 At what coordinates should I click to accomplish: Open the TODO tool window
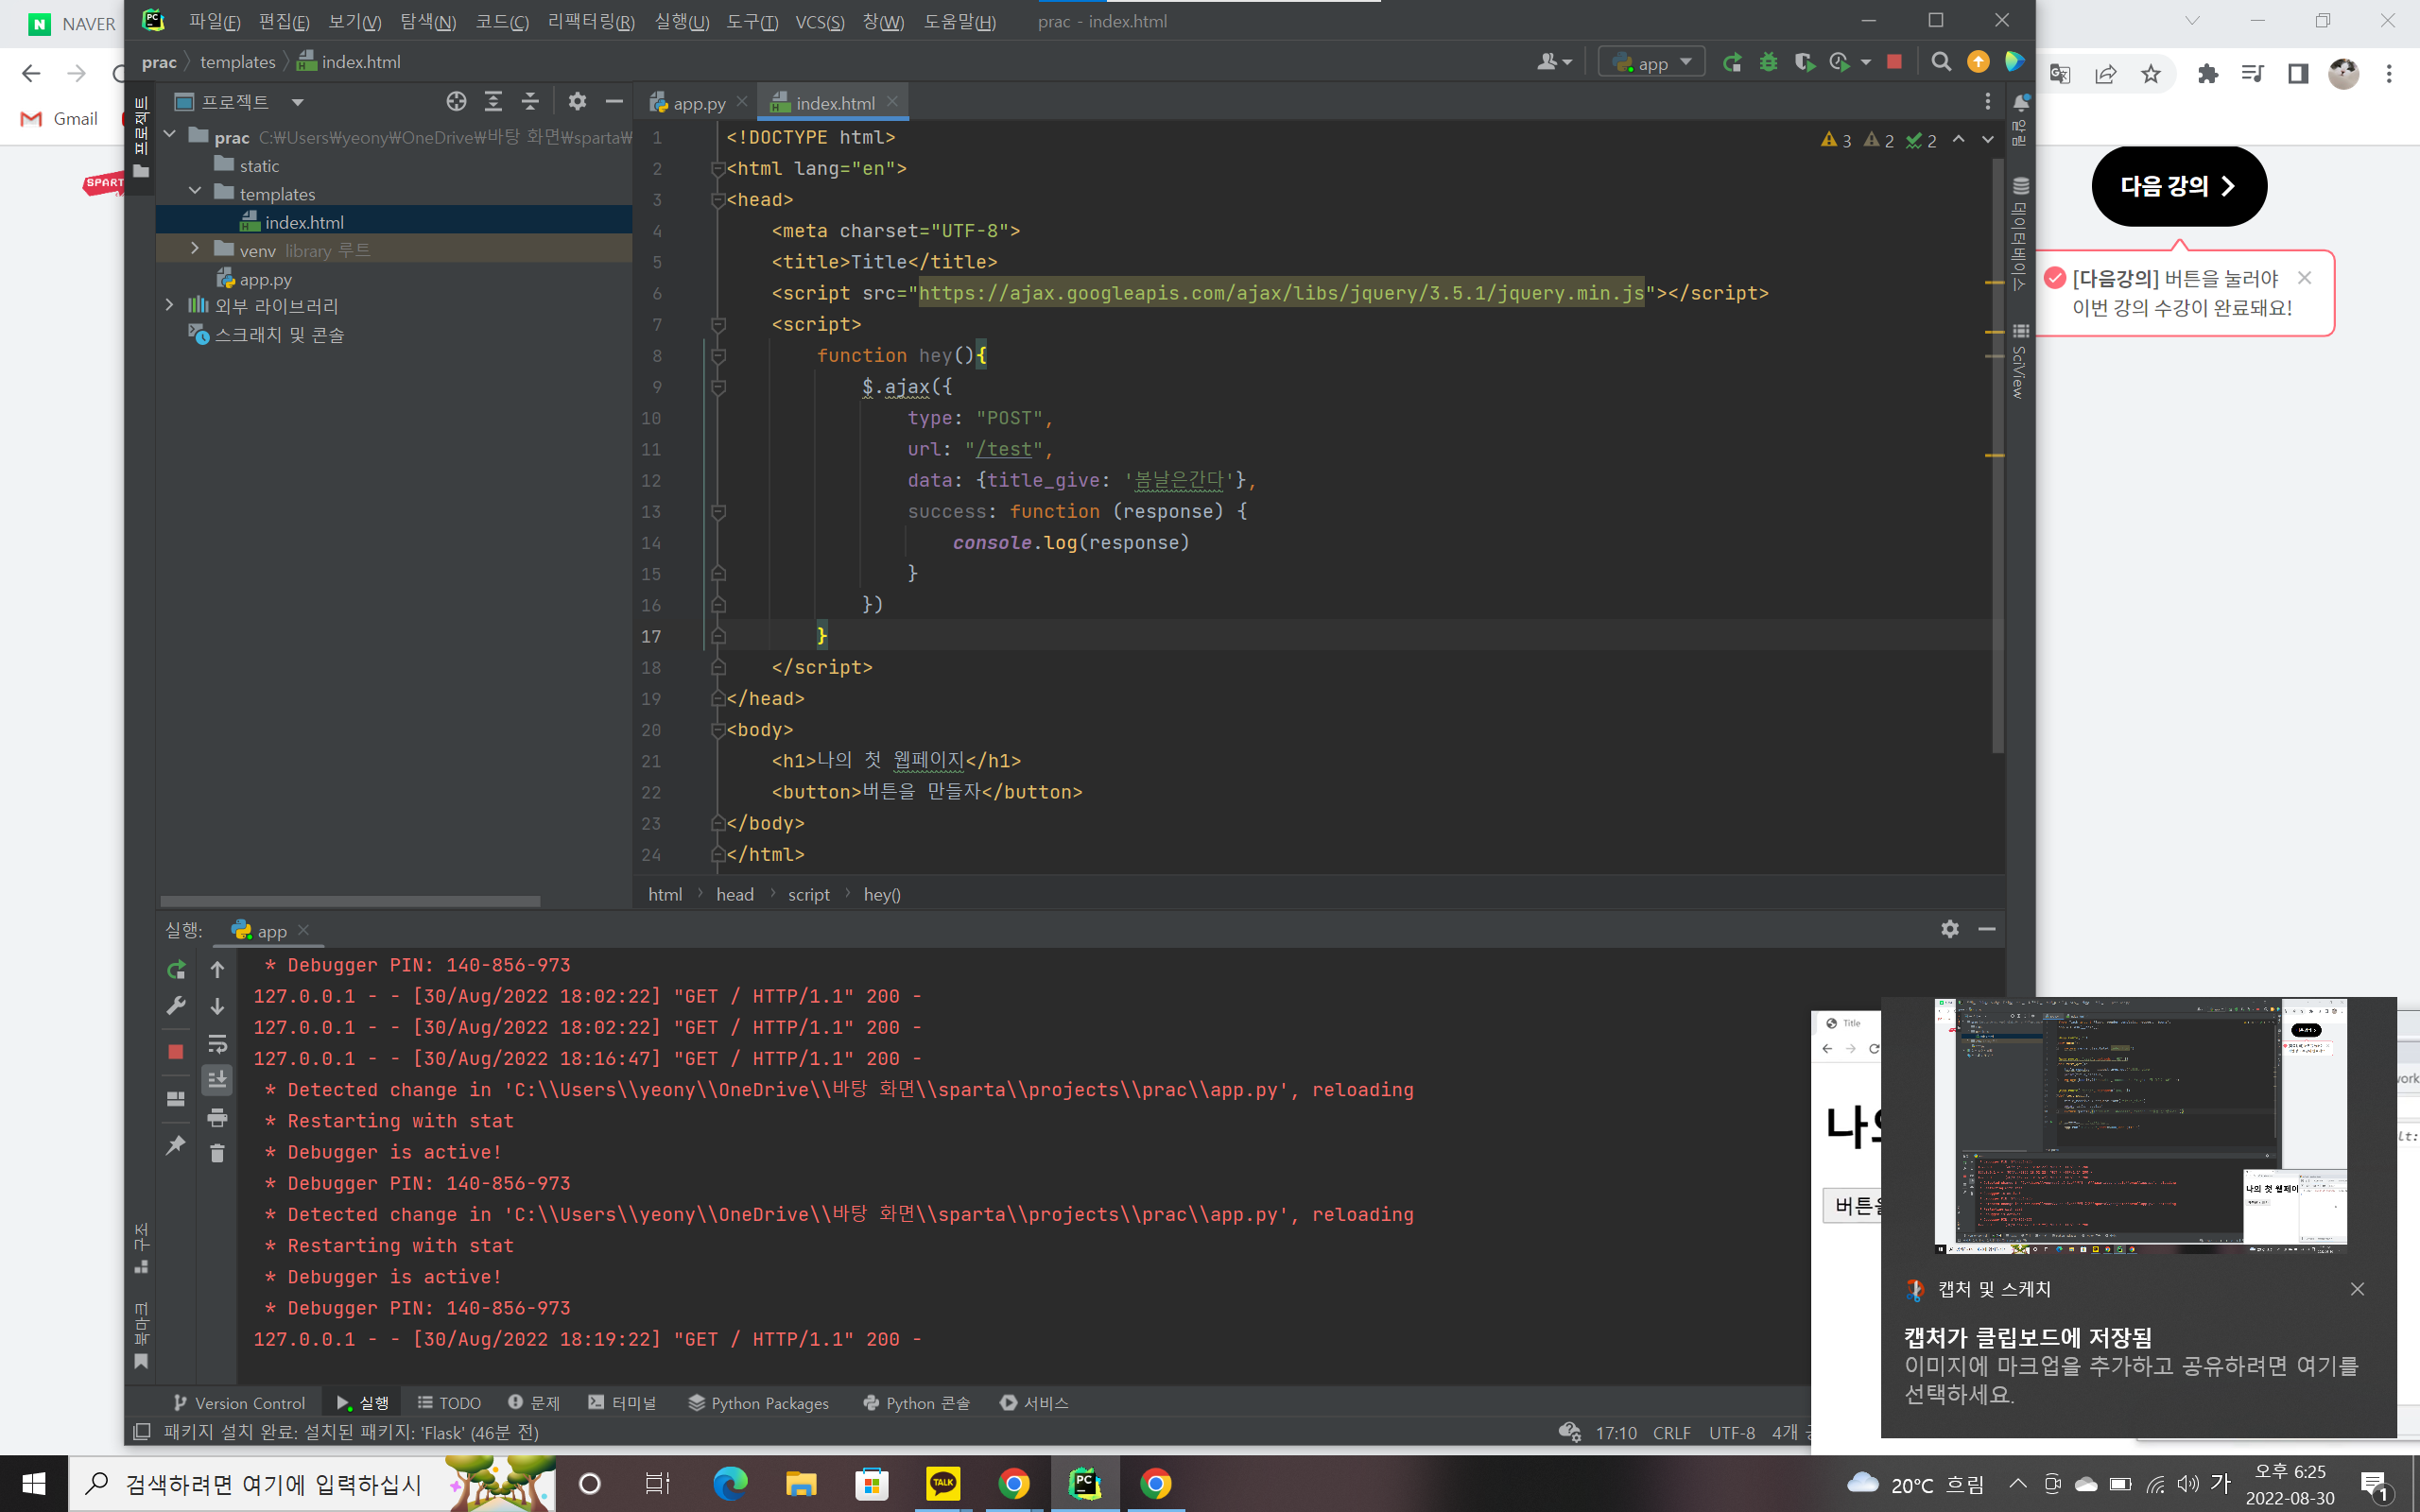pyautogui.click(x=449, y=1402)
